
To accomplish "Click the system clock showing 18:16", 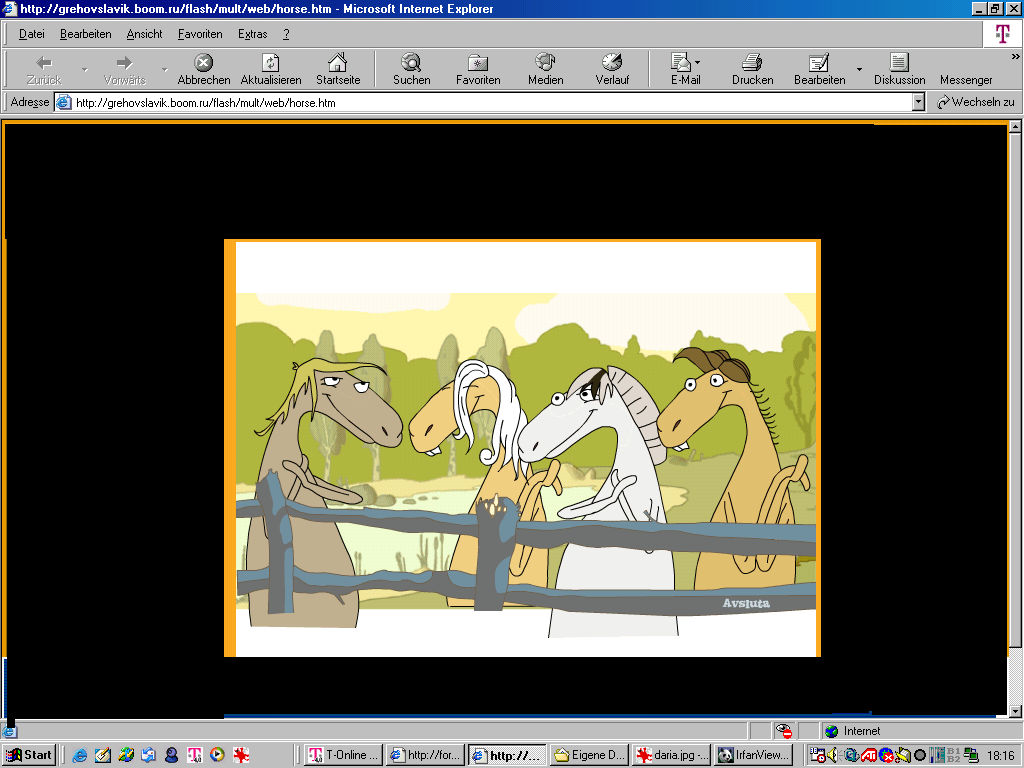I will [x=999, y=756].
